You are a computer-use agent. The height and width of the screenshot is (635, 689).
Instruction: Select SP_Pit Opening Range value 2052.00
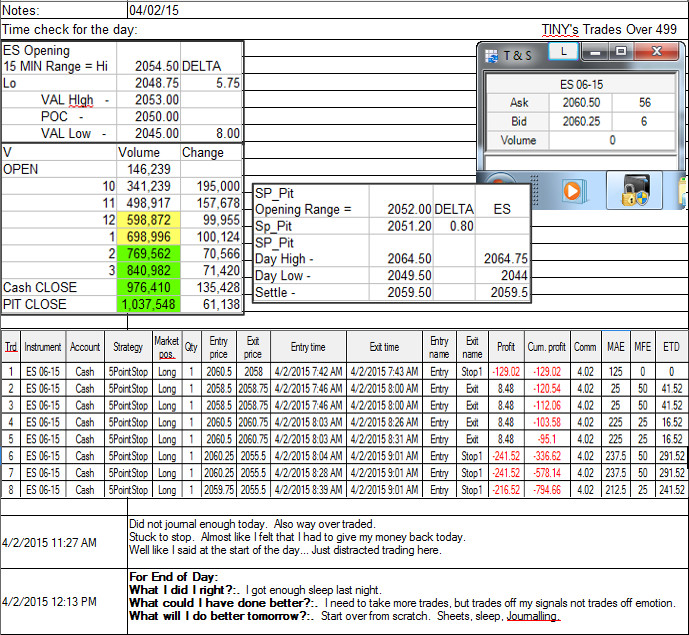tap(409, 209)
